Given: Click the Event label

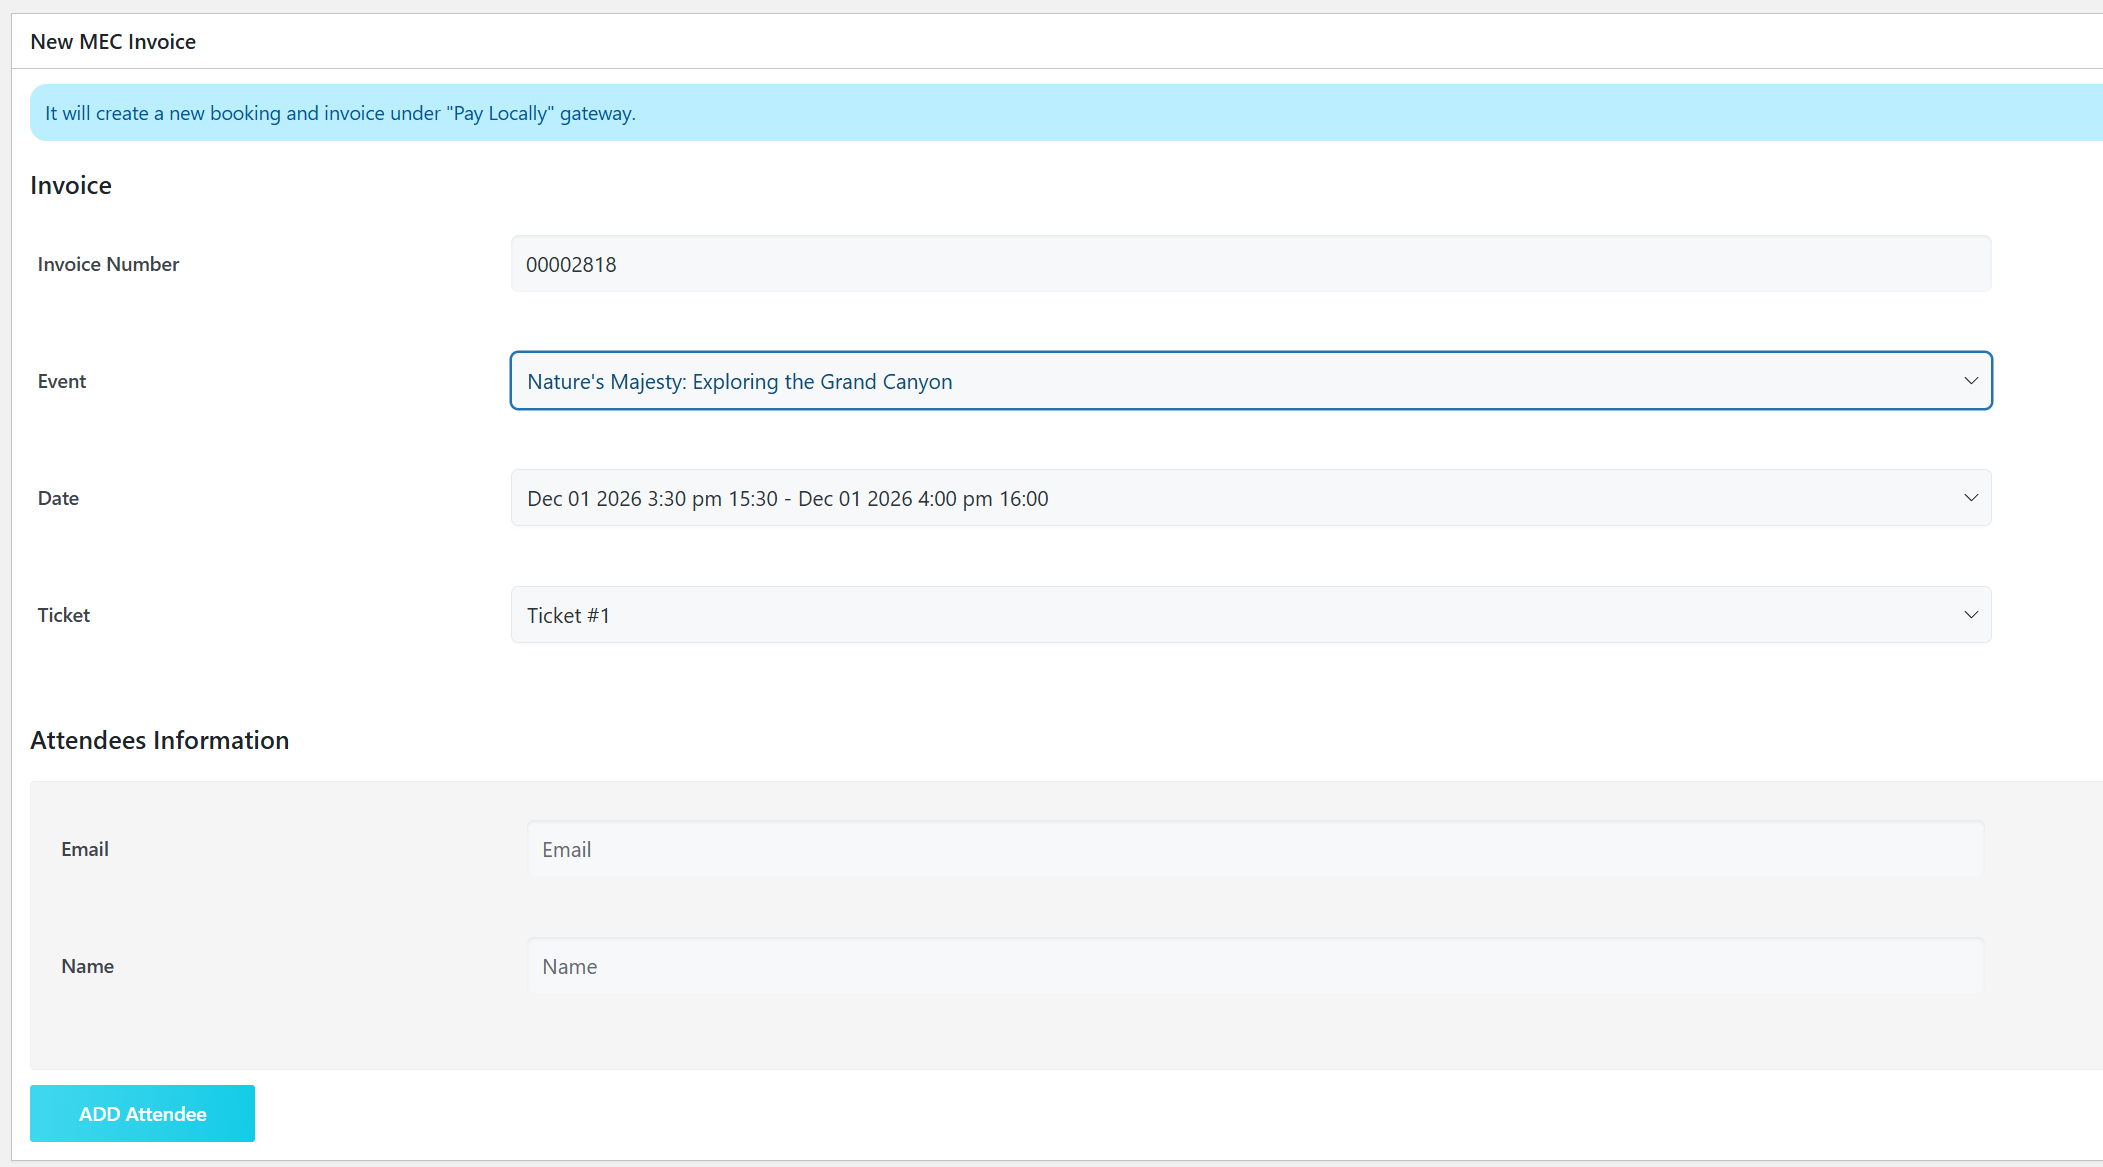Looking at the screenshot, I should point(61,381).
